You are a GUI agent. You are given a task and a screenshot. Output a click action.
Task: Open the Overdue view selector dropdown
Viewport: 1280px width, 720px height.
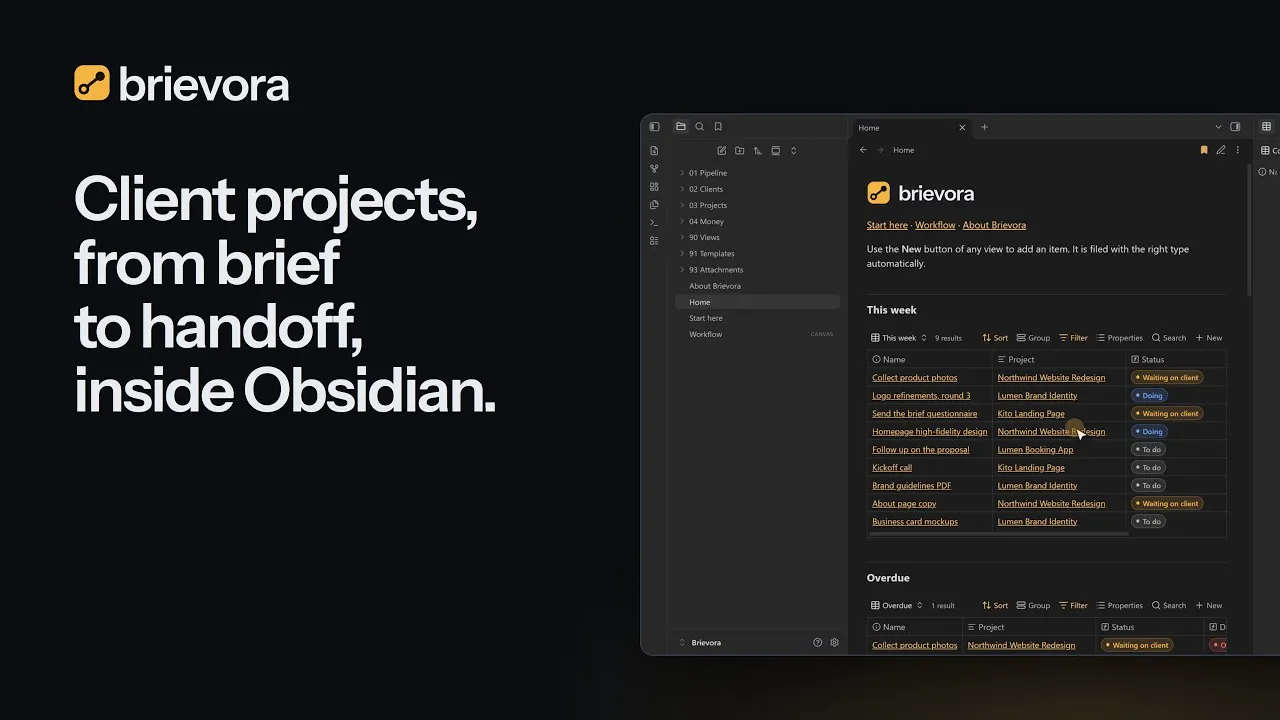897,606
